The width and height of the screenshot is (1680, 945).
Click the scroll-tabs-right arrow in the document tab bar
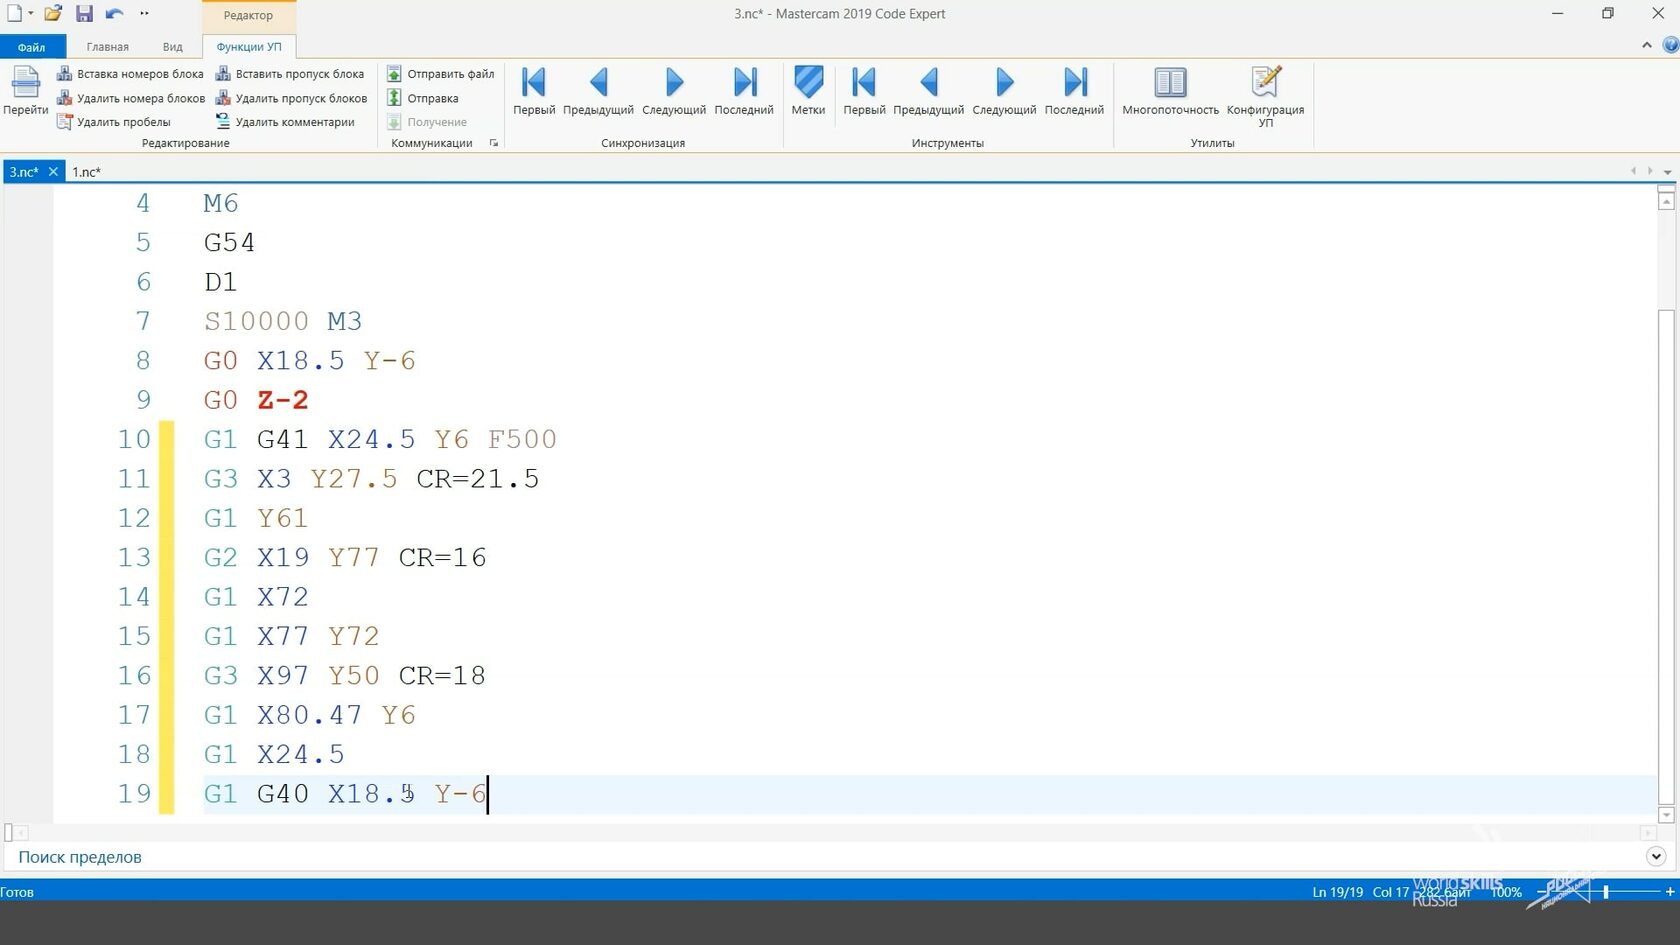1650,171
